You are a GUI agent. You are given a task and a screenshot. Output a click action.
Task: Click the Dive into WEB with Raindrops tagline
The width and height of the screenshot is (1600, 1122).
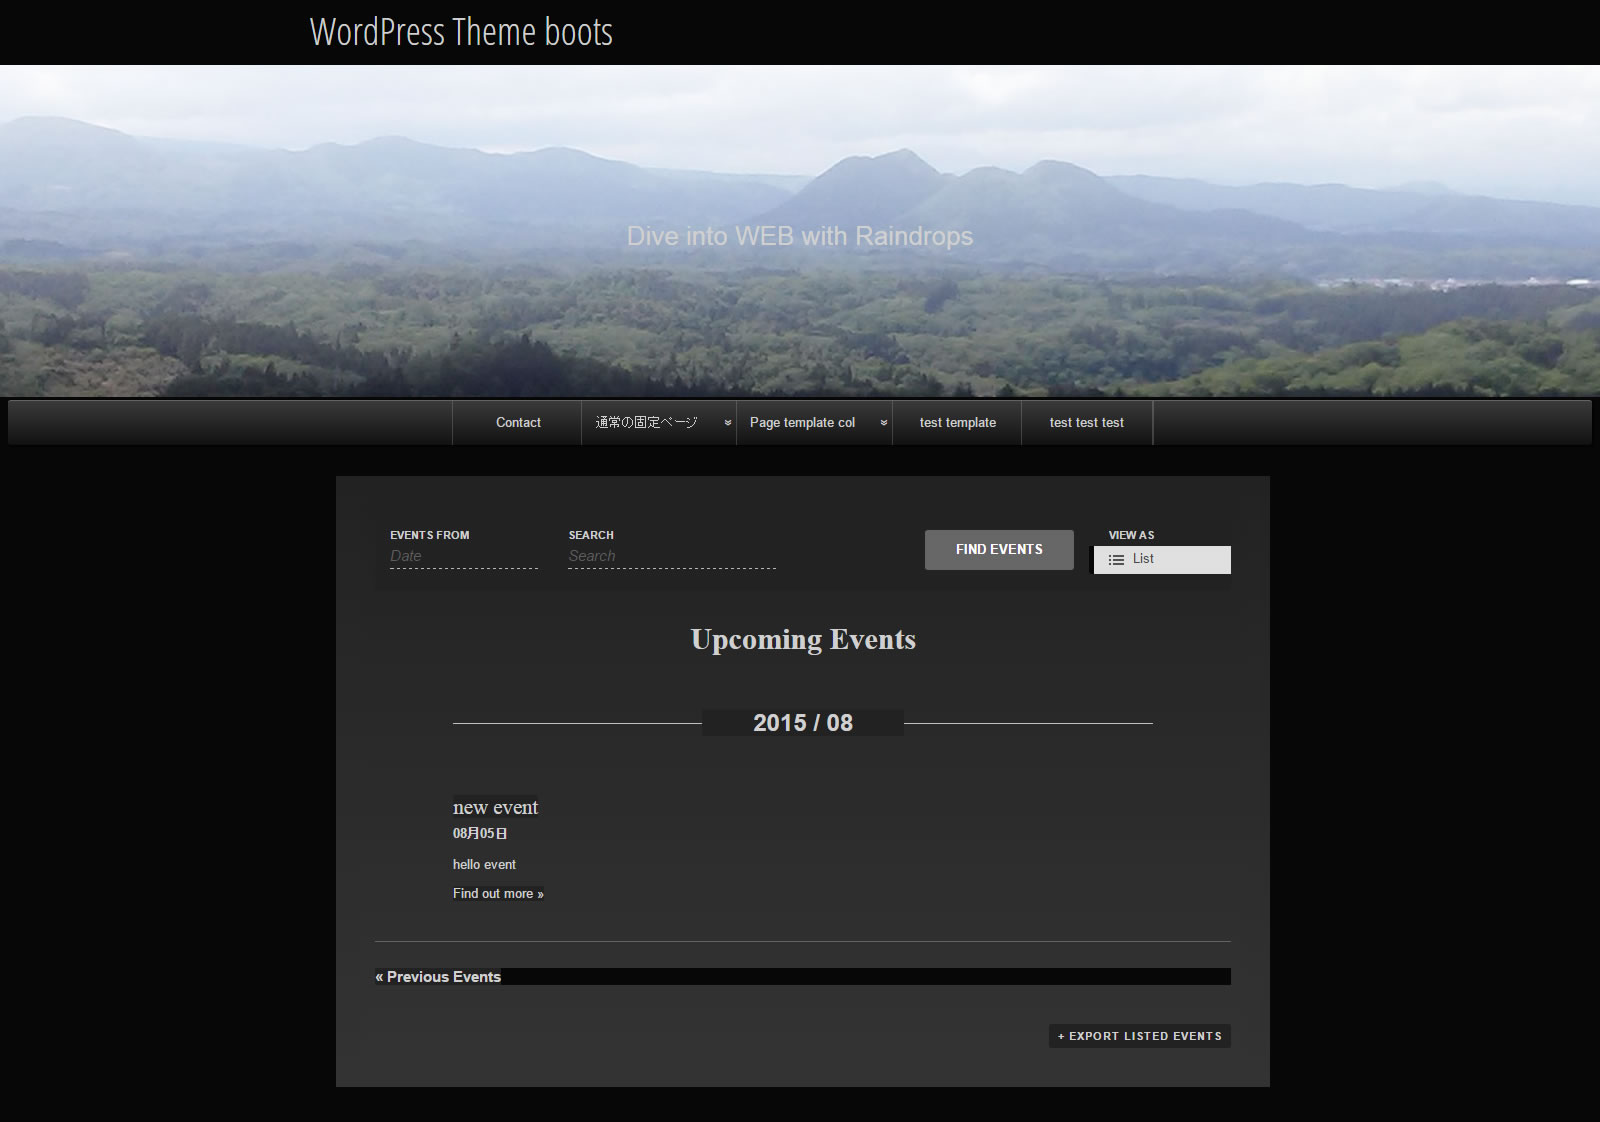pos(800,236)
